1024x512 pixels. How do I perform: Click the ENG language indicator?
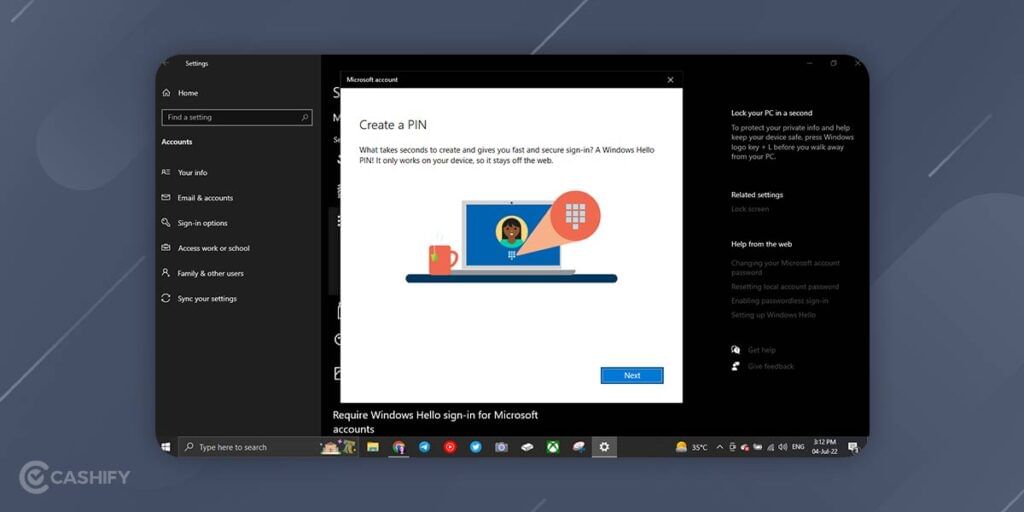pos(798,447)
